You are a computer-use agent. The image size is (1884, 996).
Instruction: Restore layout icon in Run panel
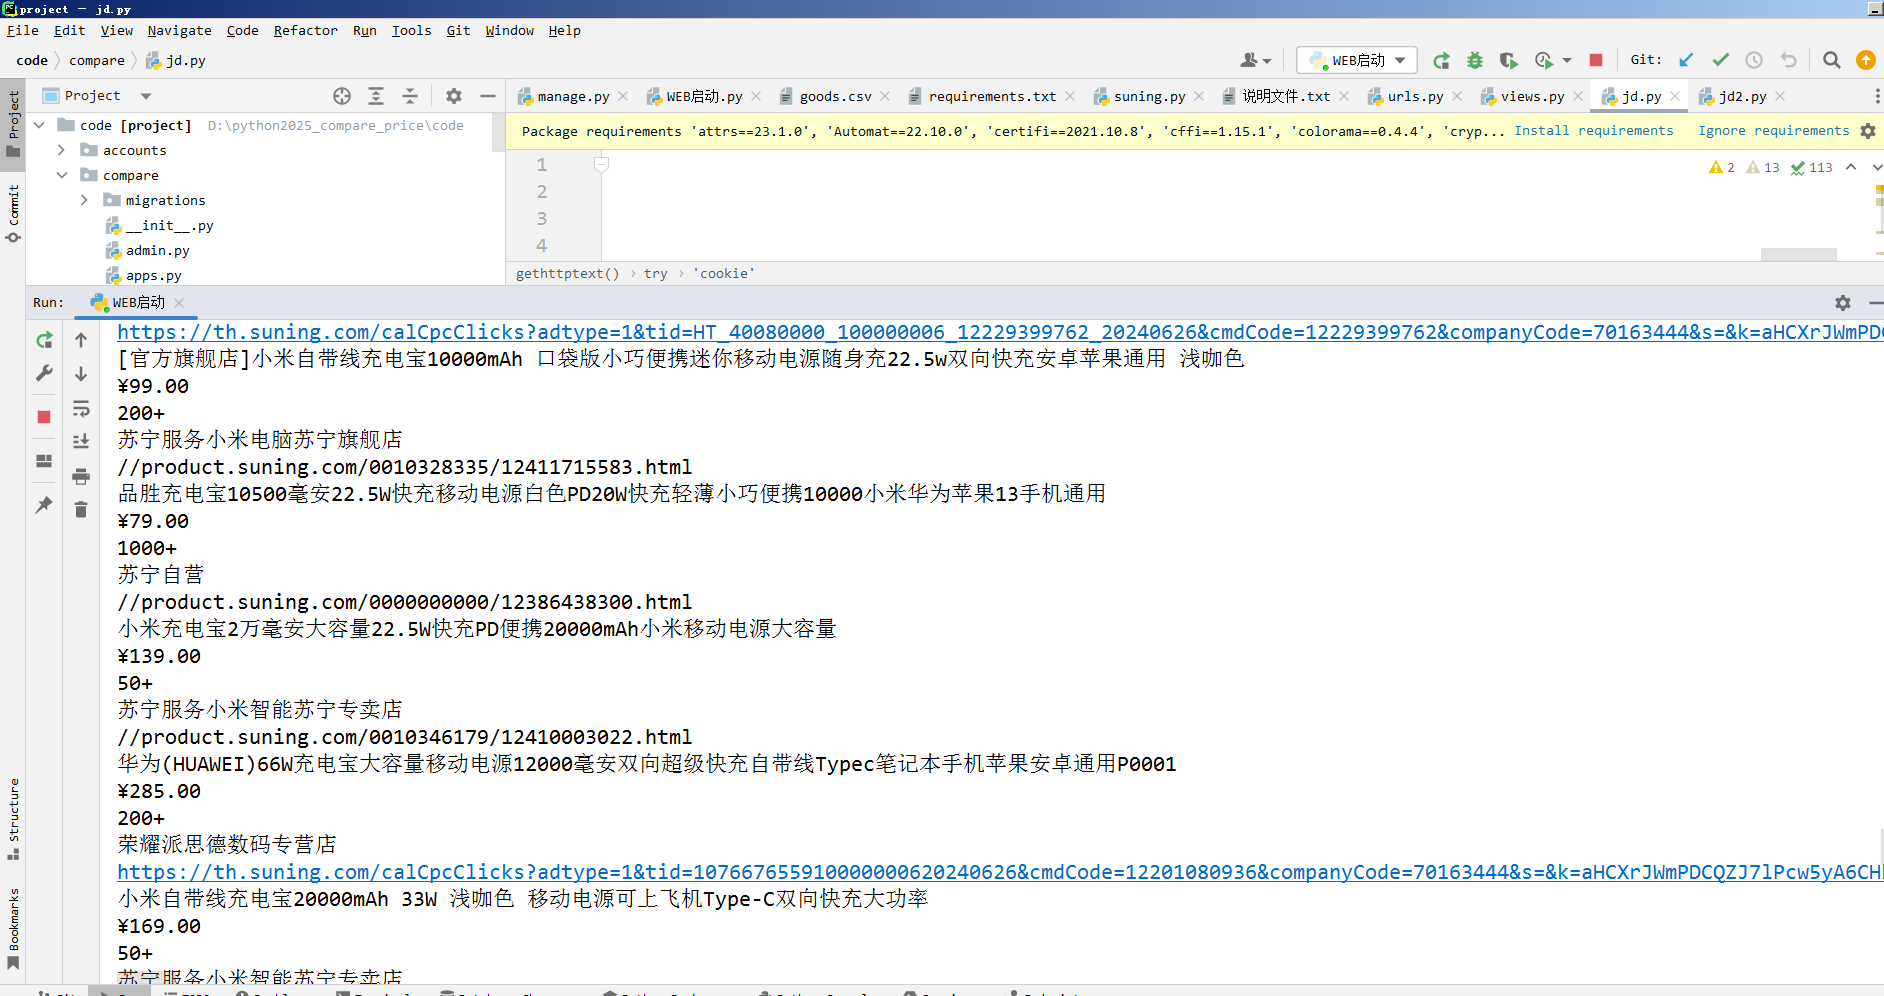point(44,461)
